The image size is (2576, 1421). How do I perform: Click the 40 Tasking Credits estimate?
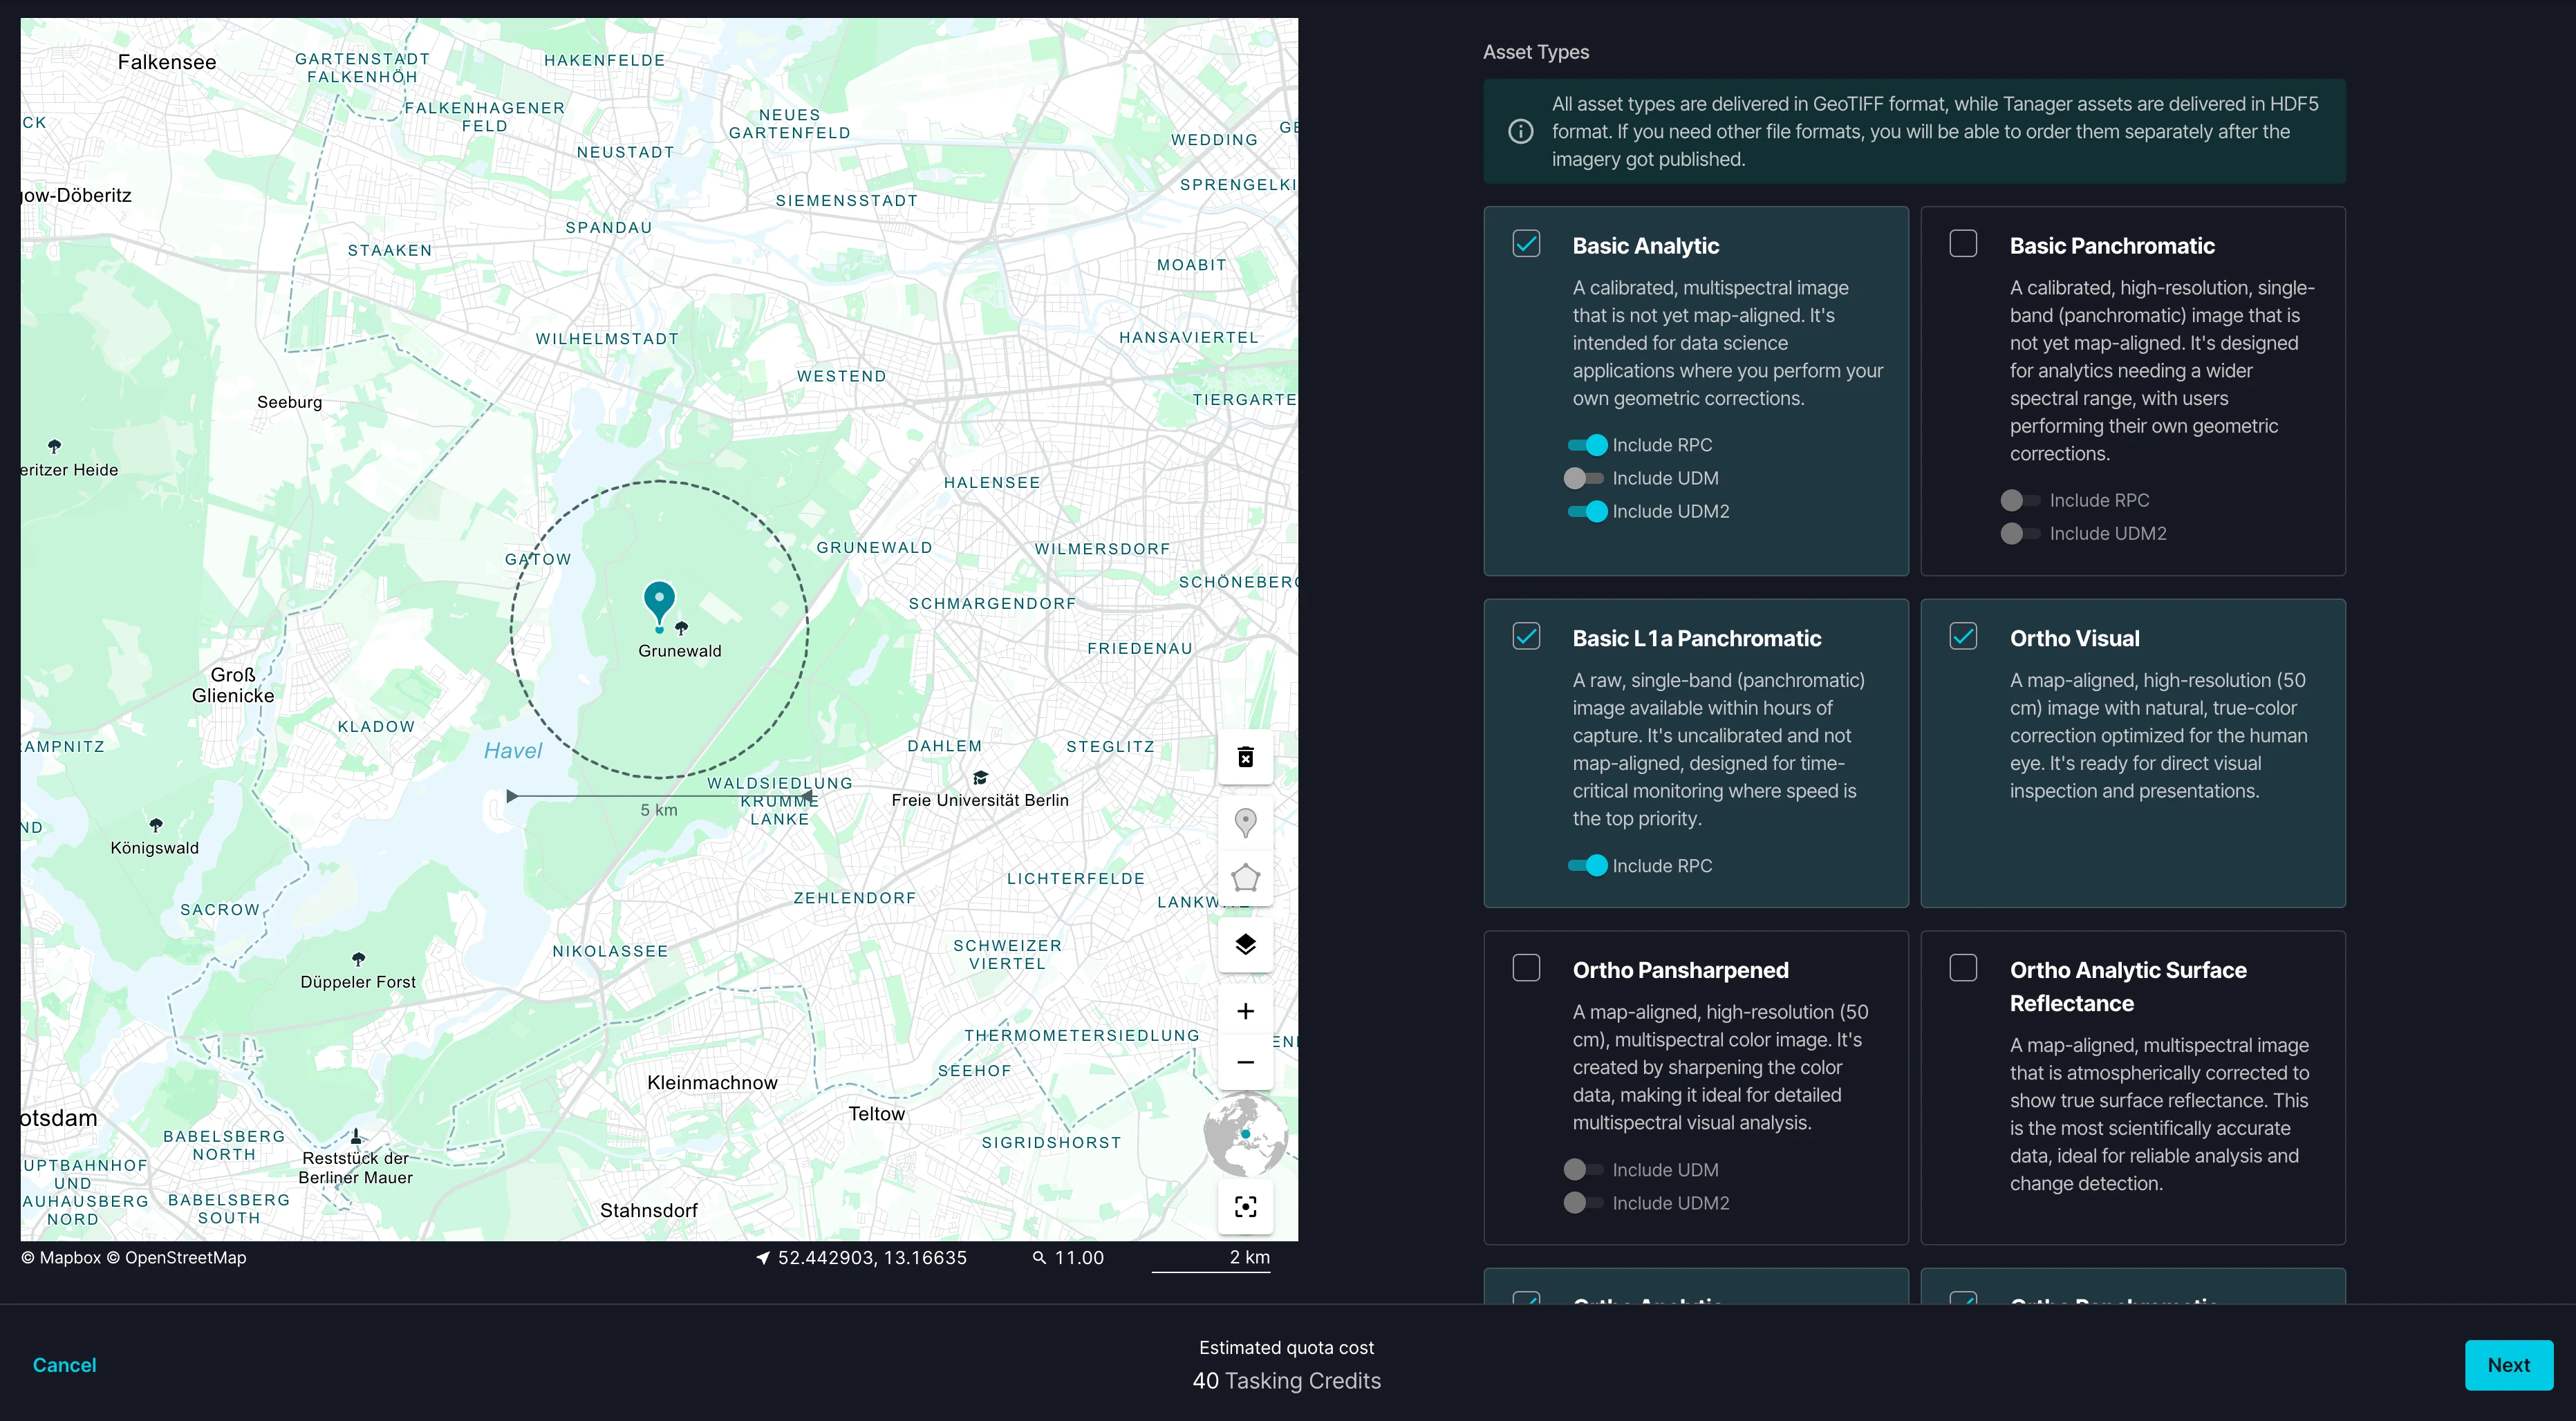point(1287,1381)
